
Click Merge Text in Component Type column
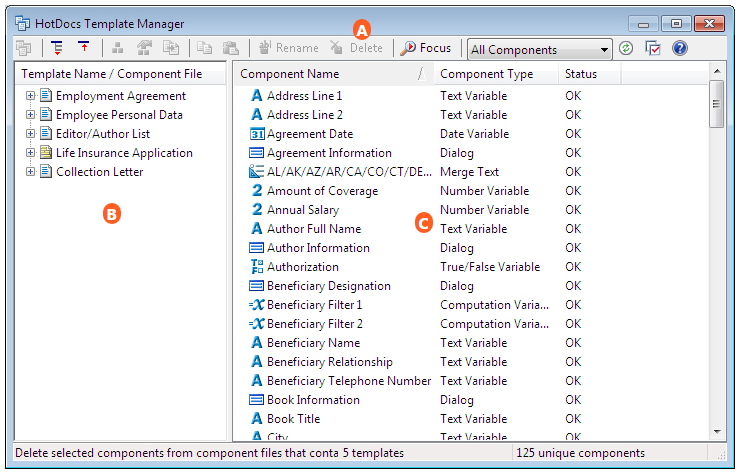[x=469, y=172]
